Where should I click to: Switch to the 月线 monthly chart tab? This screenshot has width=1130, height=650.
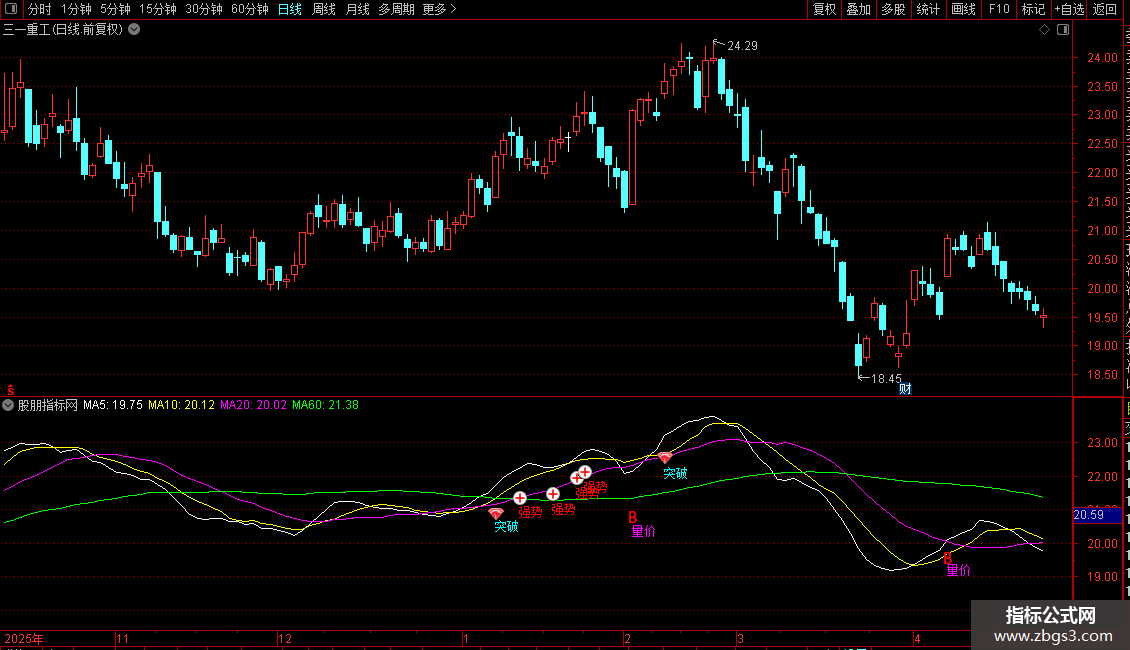point(357,9)
